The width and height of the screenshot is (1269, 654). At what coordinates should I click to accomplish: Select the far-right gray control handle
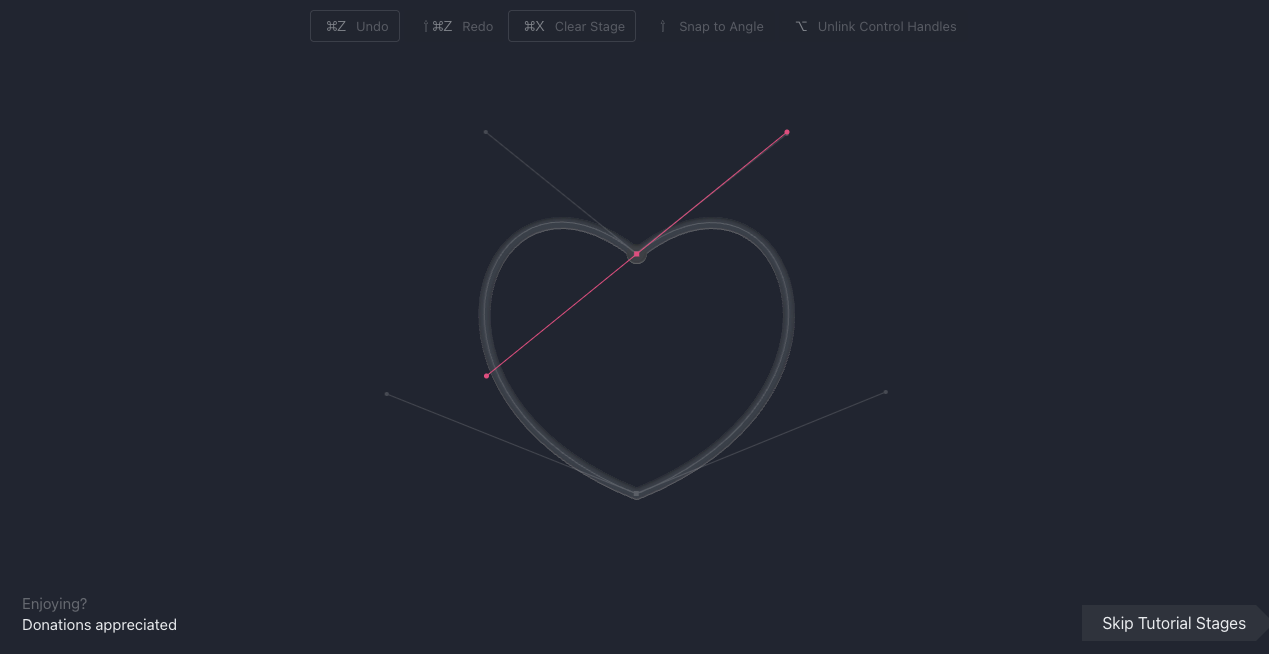tap(885, 392)
